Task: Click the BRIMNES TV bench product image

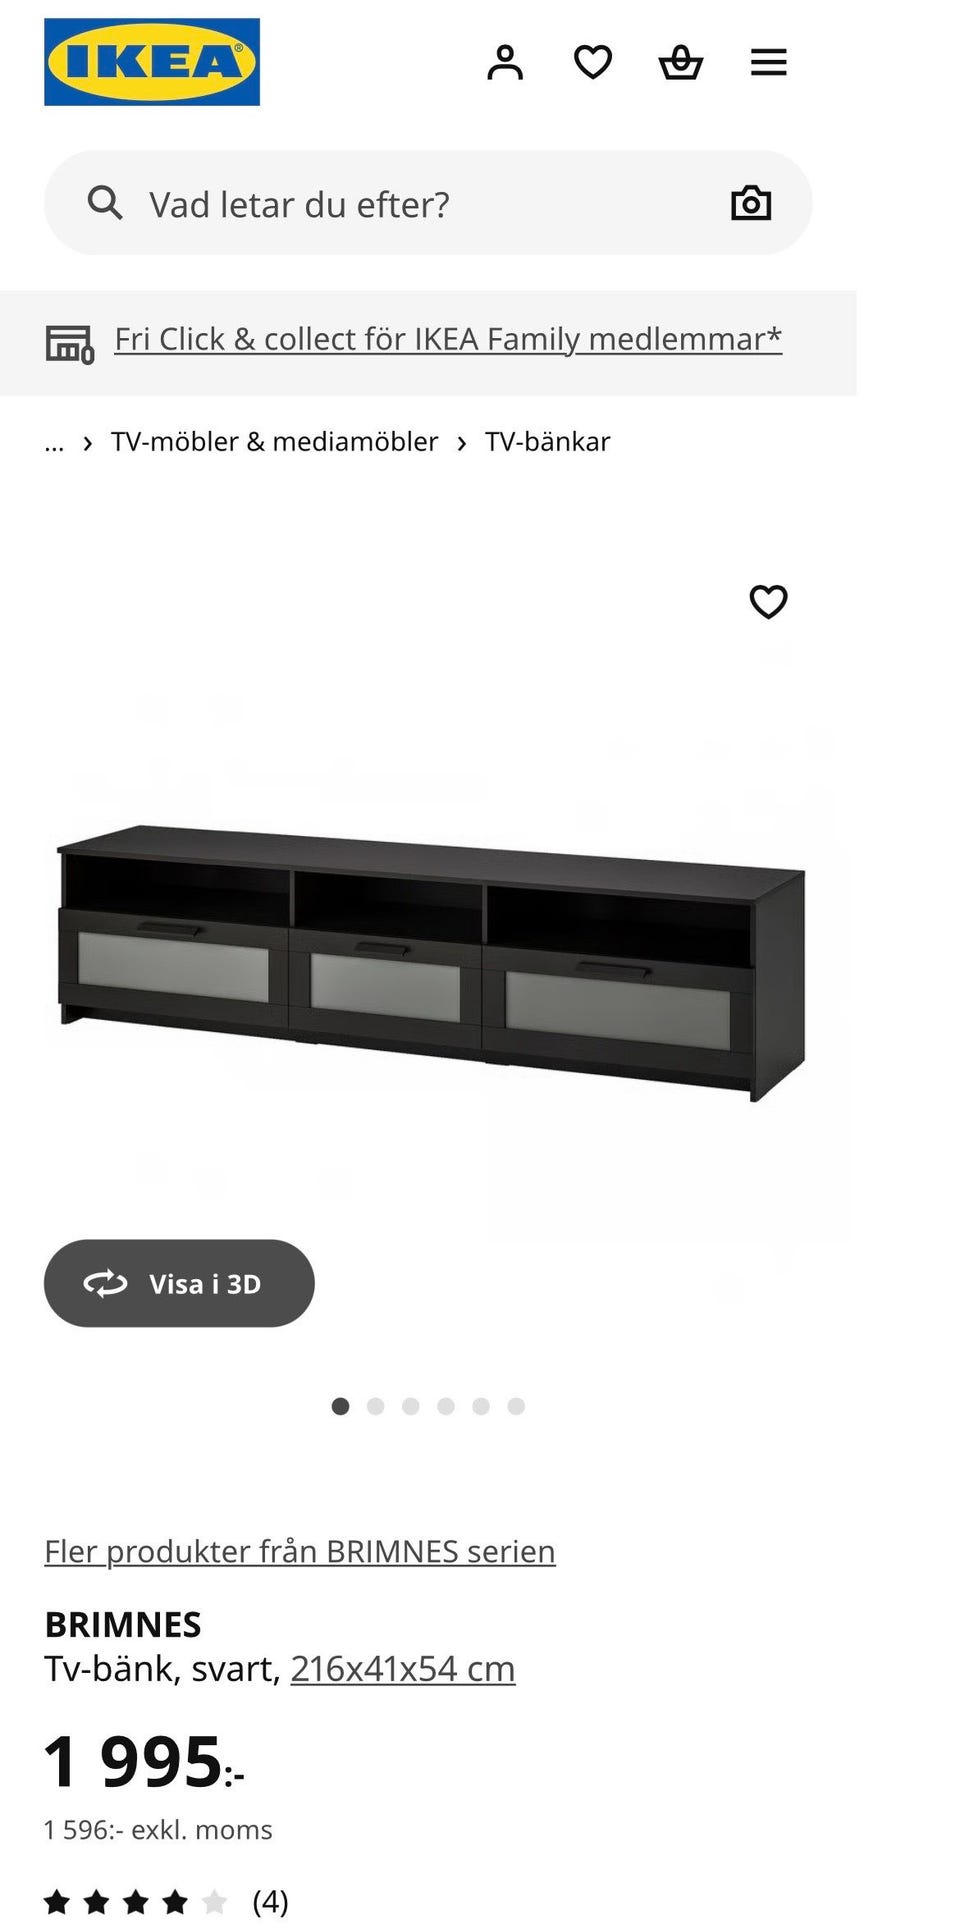Action: pos(430,962)
